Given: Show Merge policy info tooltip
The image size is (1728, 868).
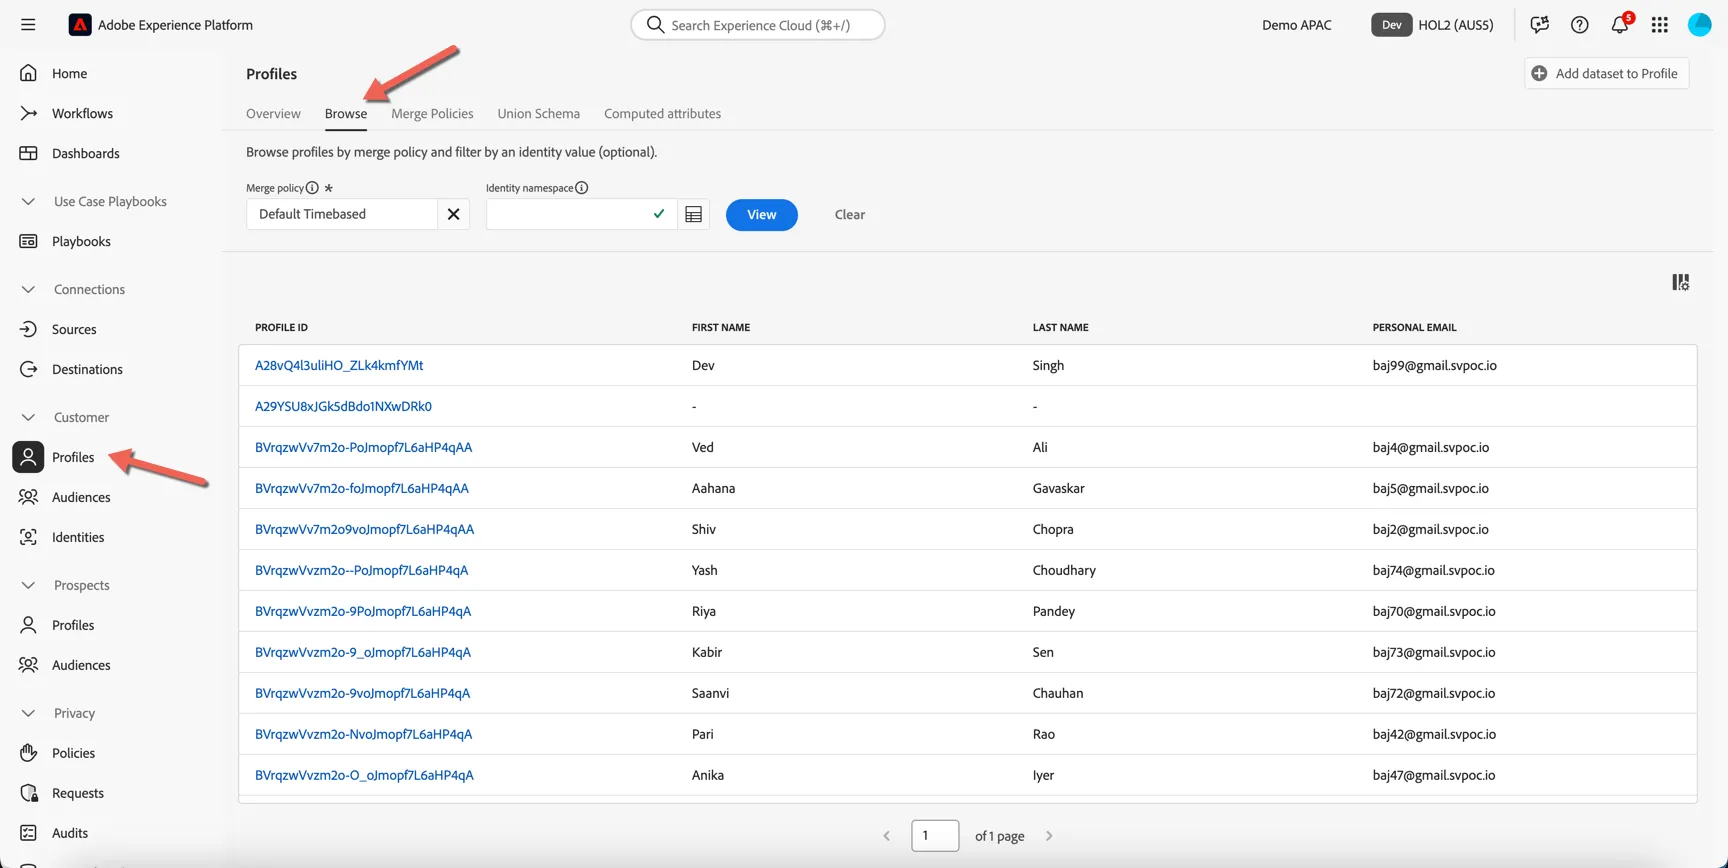Looking at the screenshot, I should [312, 188].
